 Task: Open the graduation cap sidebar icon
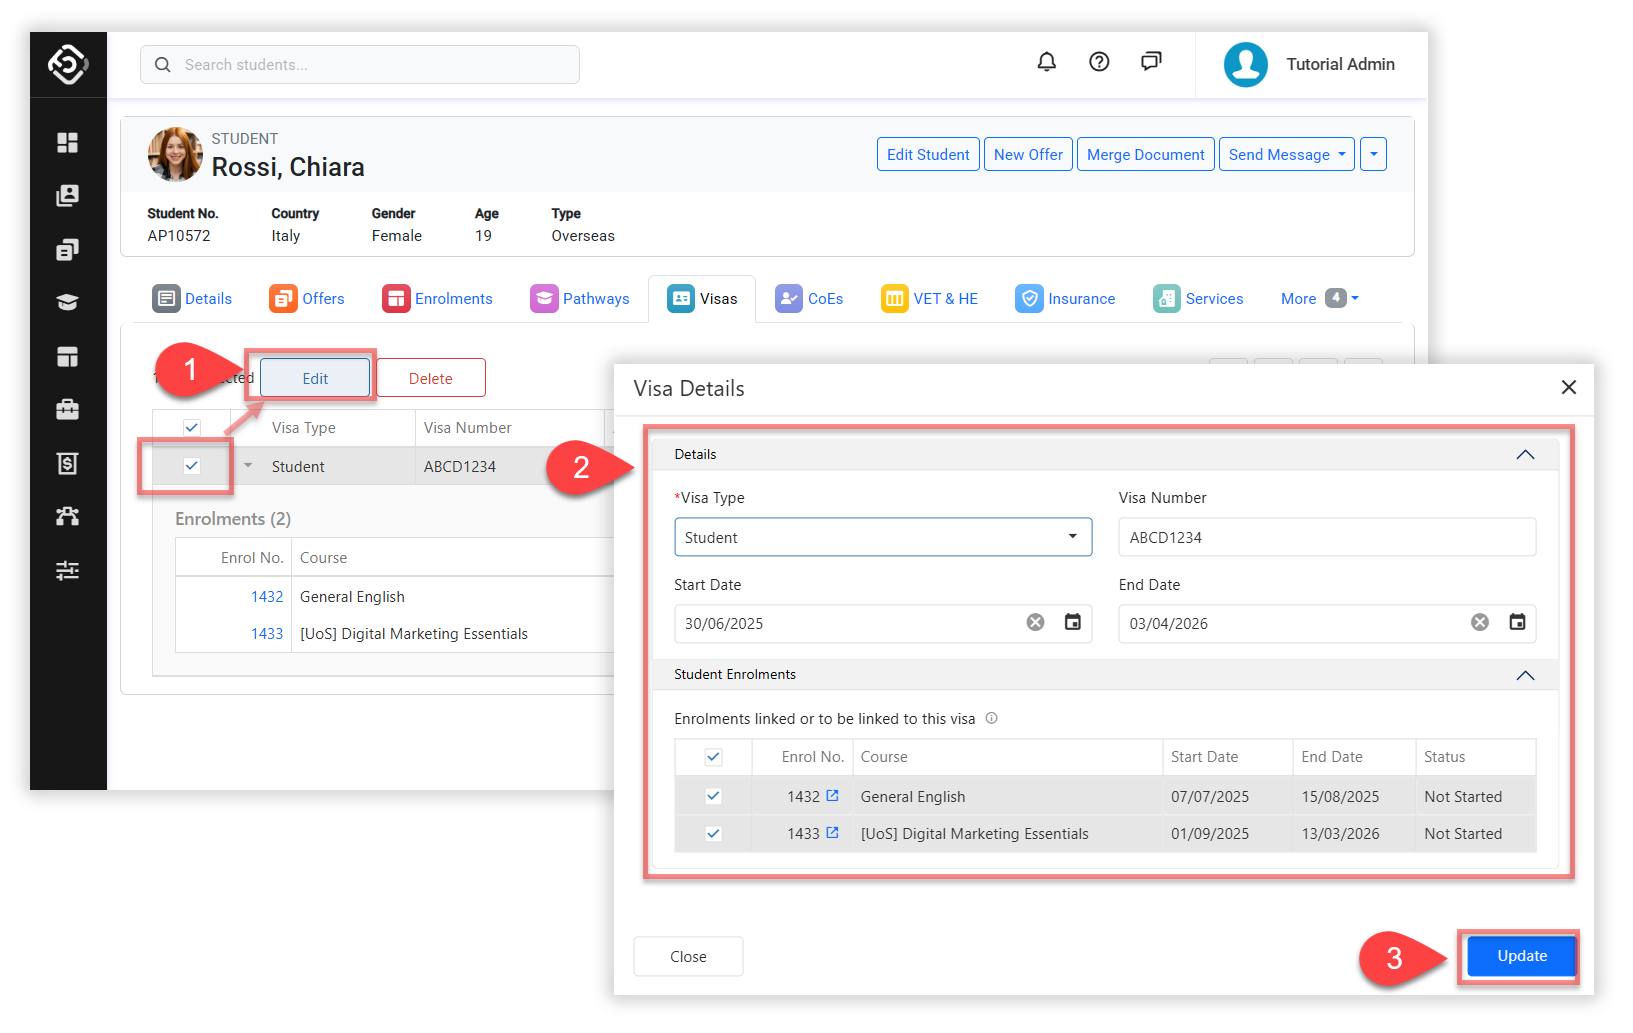67,302
